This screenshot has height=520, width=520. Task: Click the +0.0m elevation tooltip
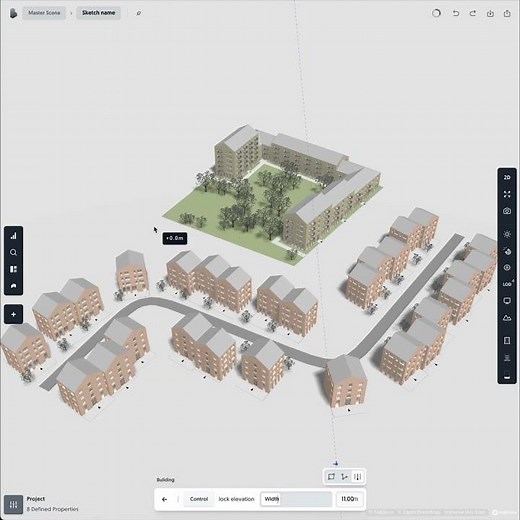click(175, 238)
